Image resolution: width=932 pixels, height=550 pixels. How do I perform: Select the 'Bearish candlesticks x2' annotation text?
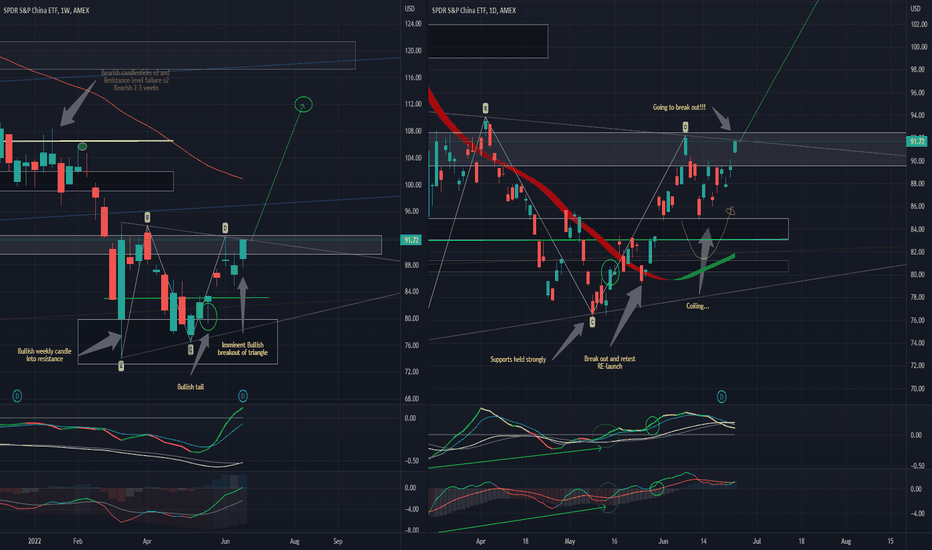tap(136, 80)
